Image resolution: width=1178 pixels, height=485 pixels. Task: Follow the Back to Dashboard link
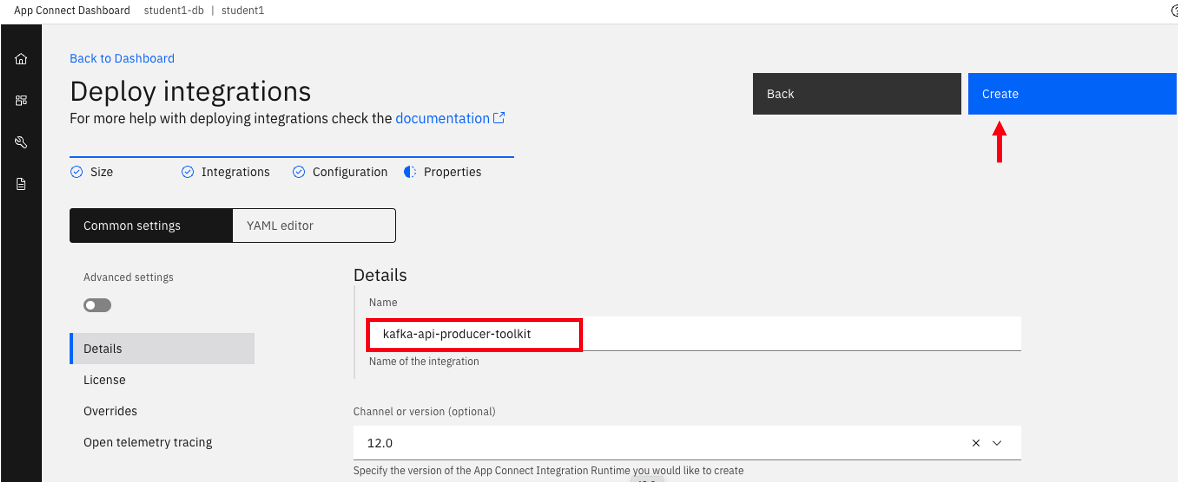tap(122, 58)
